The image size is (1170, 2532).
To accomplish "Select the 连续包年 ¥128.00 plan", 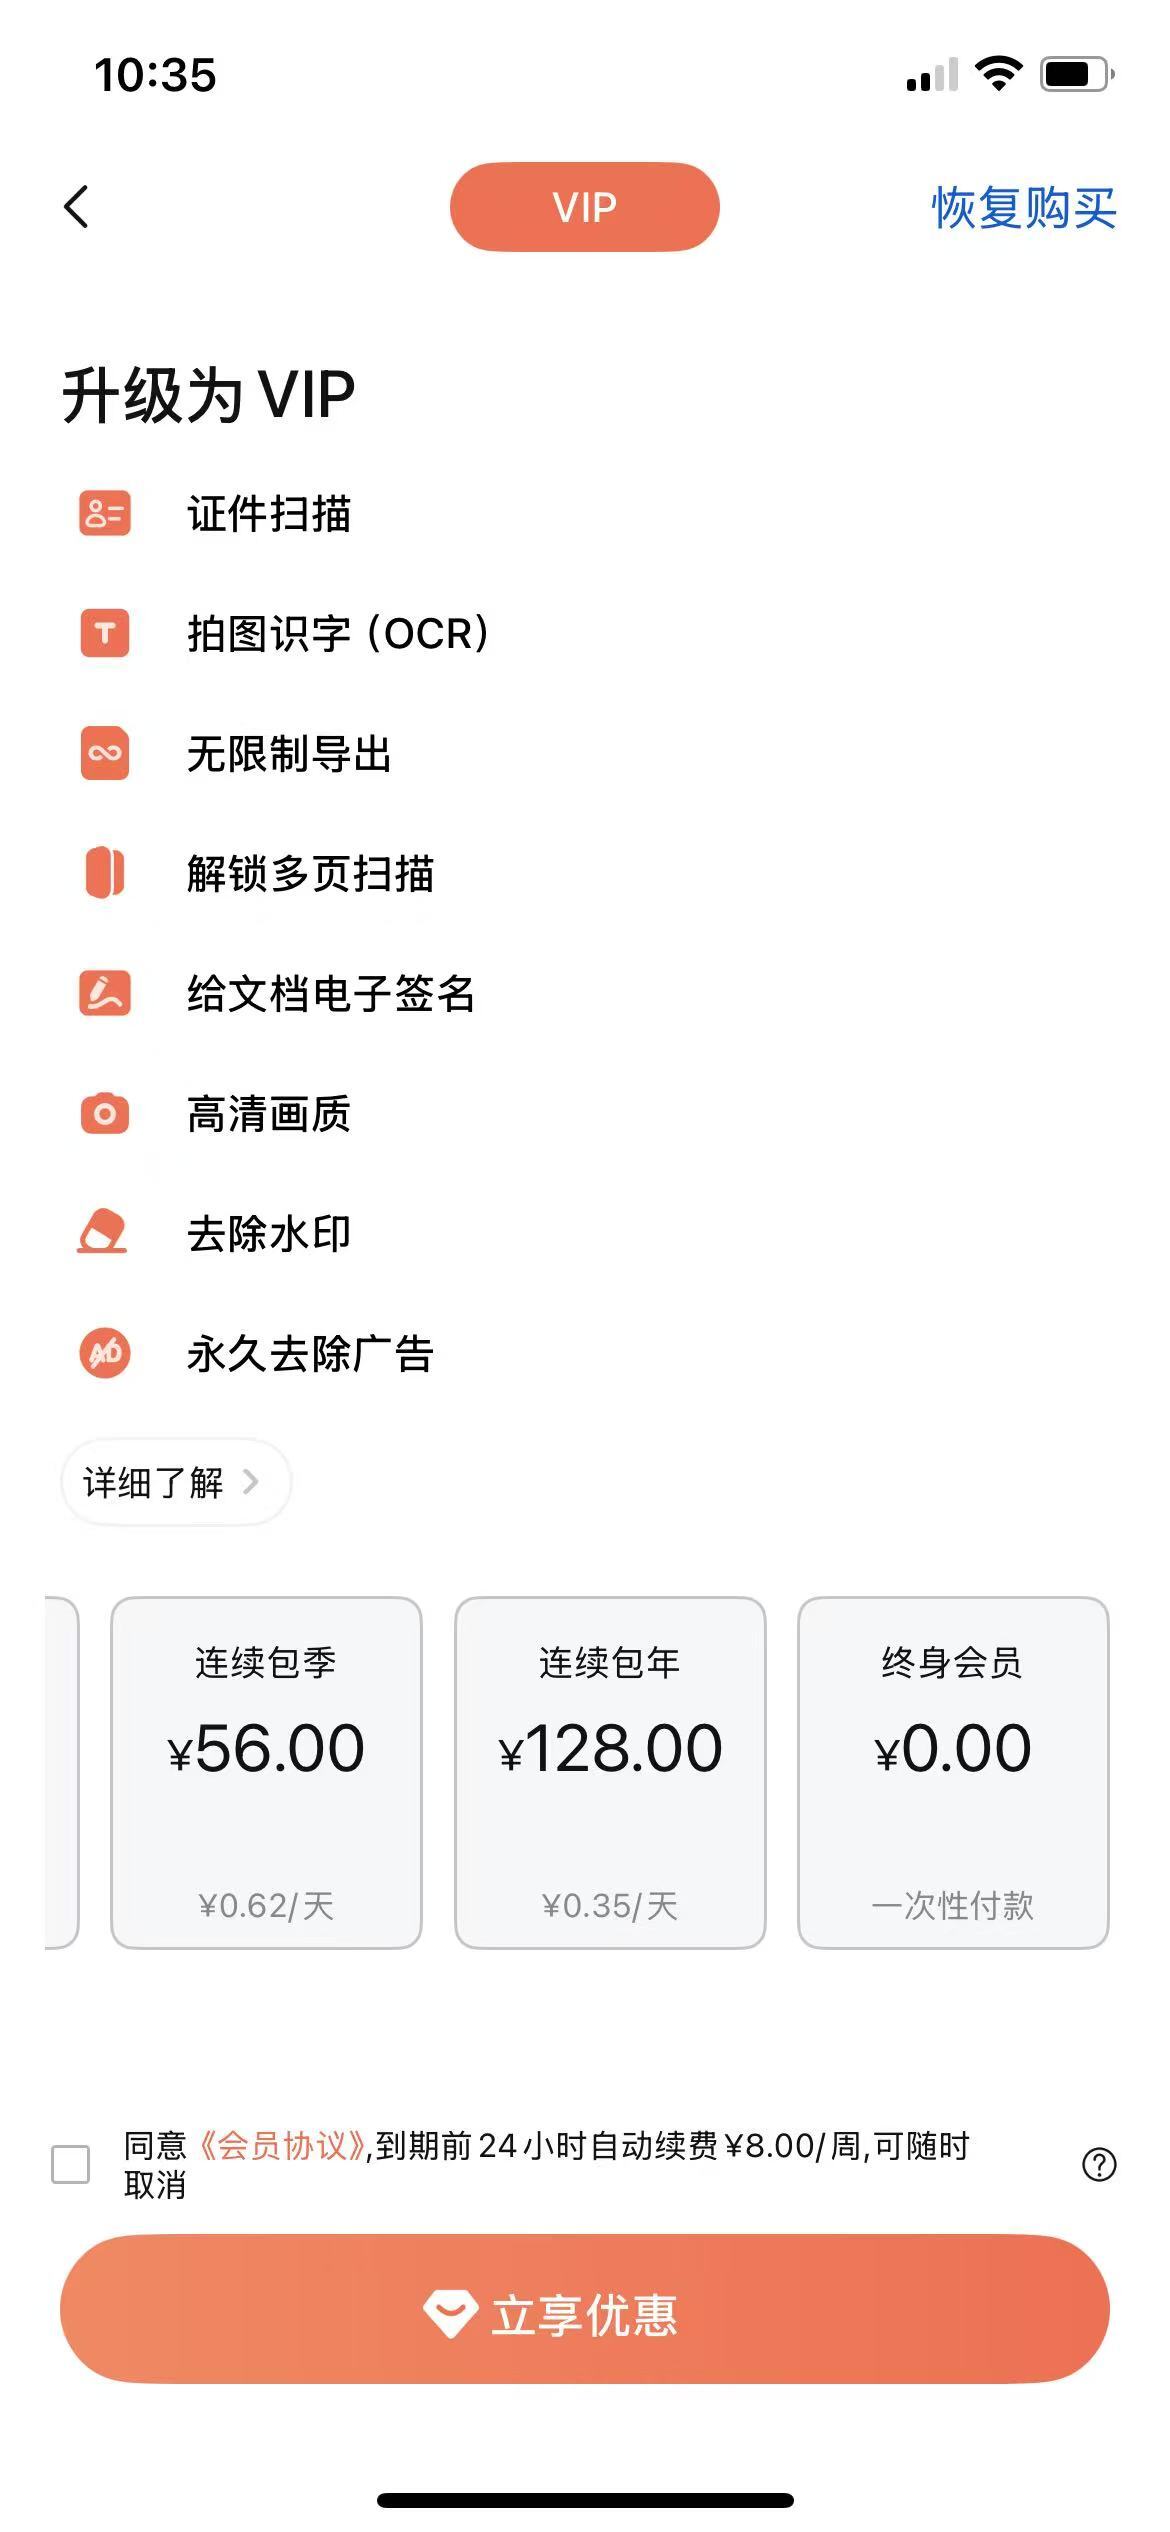I will coord(610,1773).
